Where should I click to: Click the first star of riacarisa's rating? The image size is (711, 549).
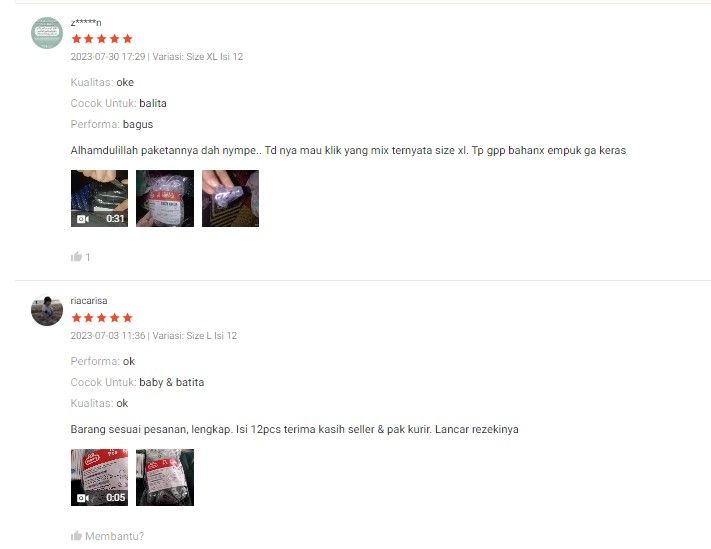click(76, 317)
